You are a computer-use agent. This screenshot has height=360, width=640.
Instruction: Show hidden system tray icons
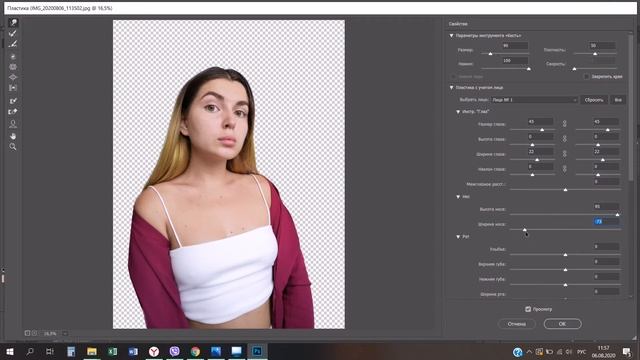(x=529, y=352)
